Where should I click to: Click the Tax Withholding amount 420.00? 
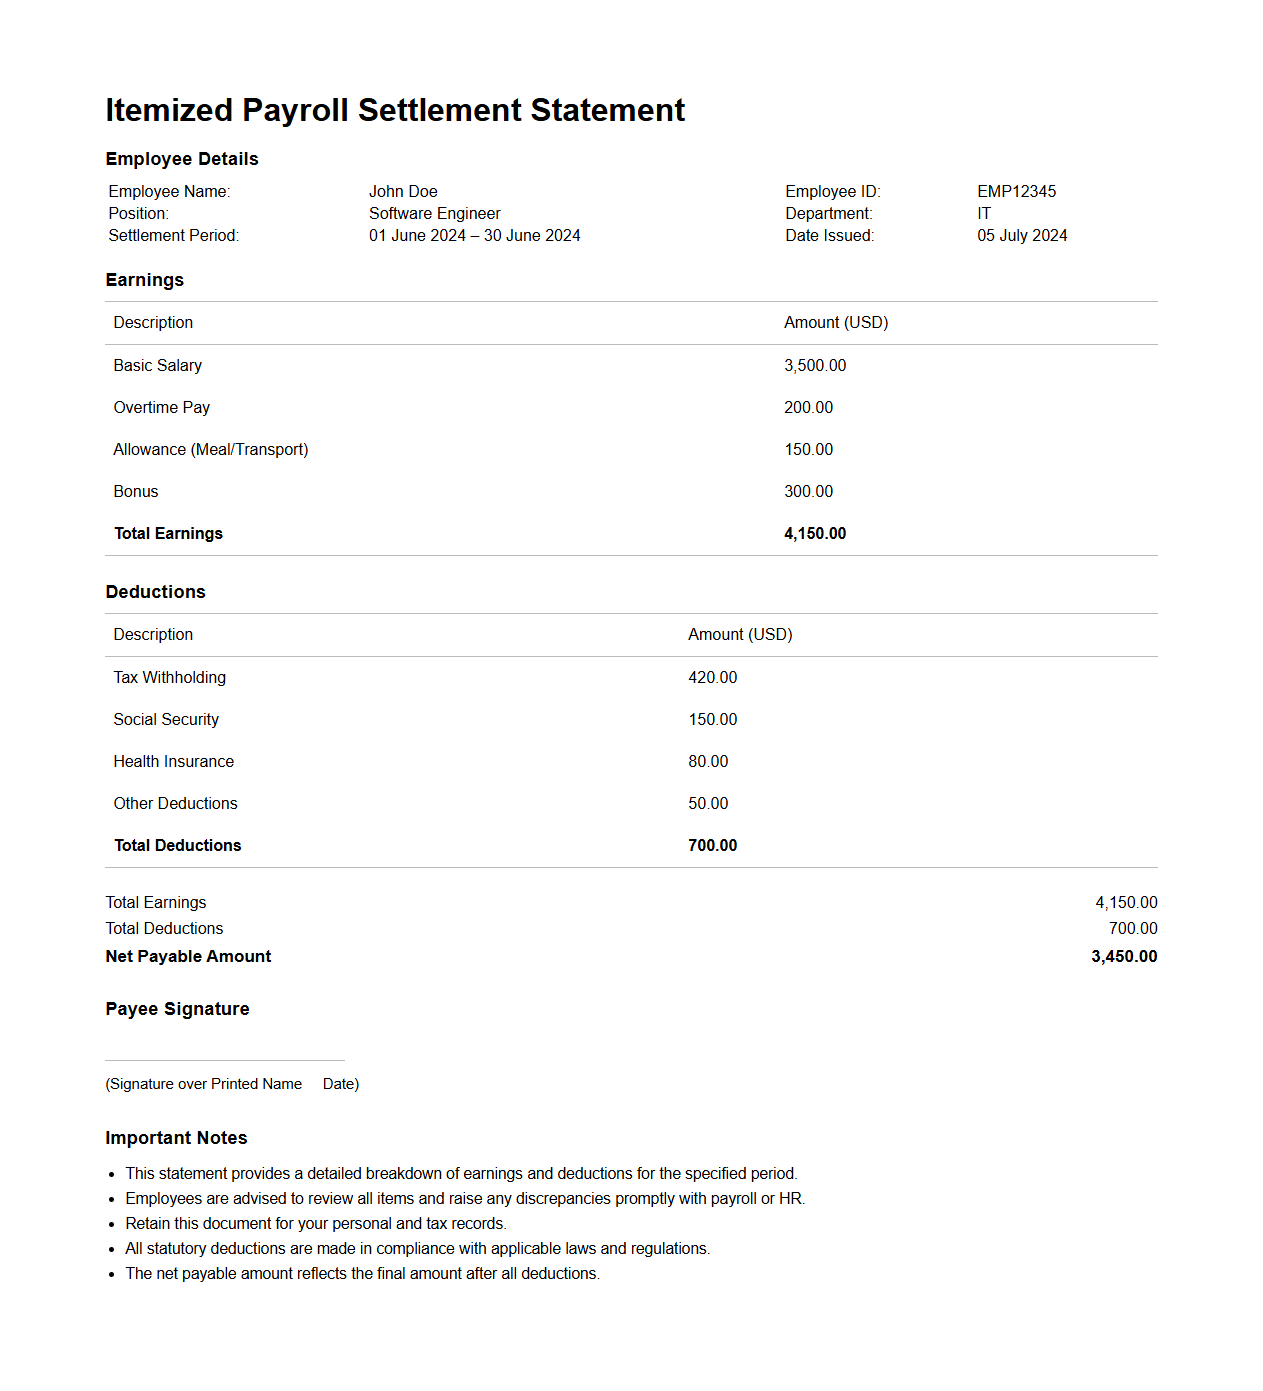712,677
